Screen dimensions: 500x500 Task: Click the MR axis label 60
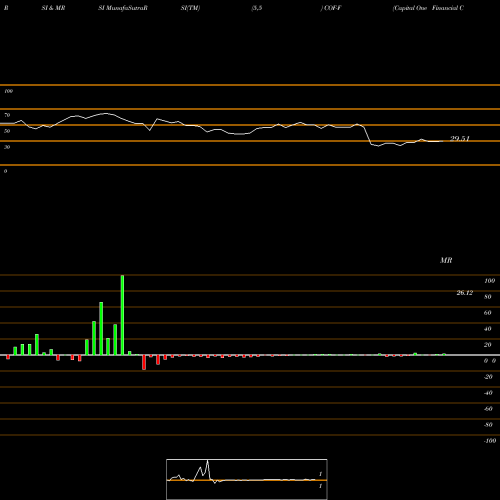488,313
